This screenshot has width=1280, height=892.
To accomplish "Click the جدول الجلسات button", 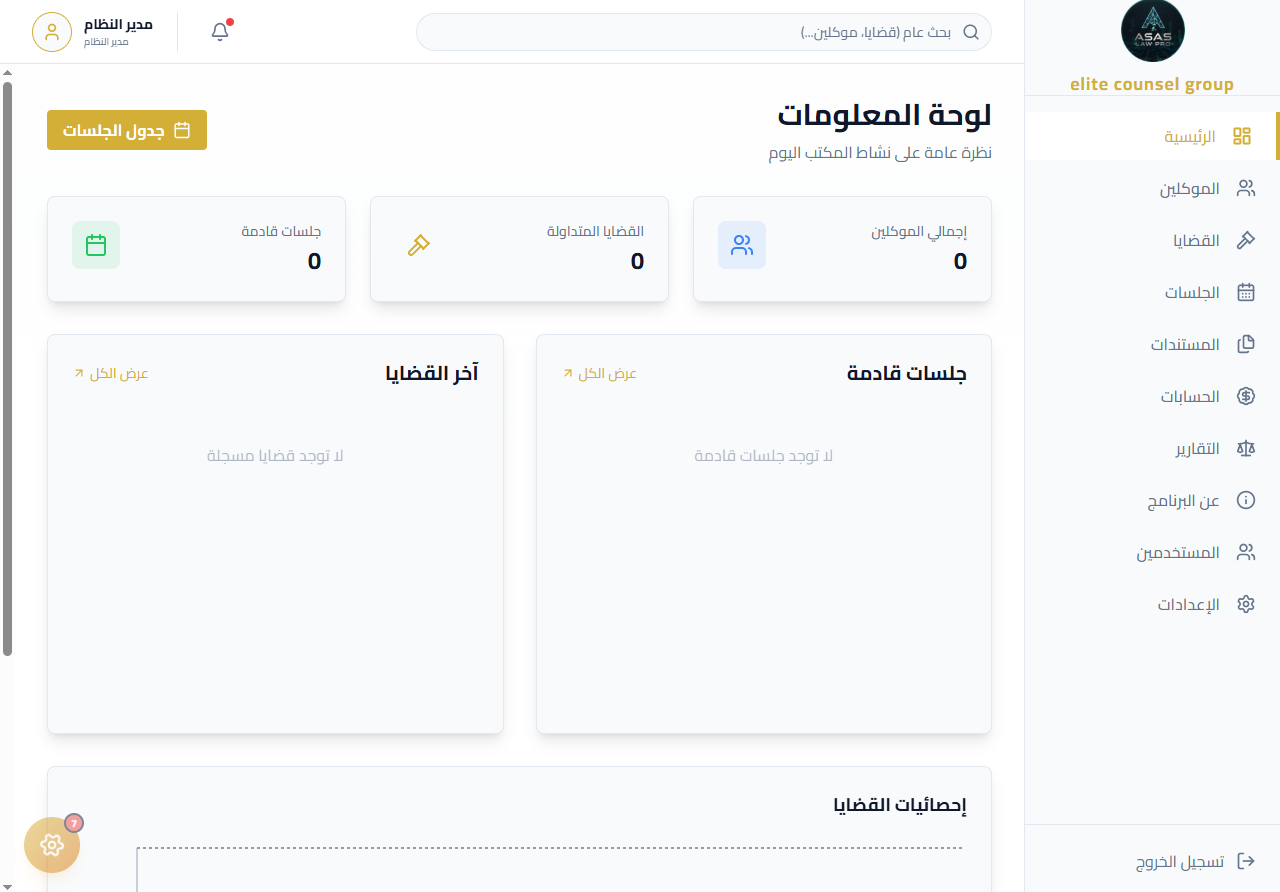I will tap(127, 130).
